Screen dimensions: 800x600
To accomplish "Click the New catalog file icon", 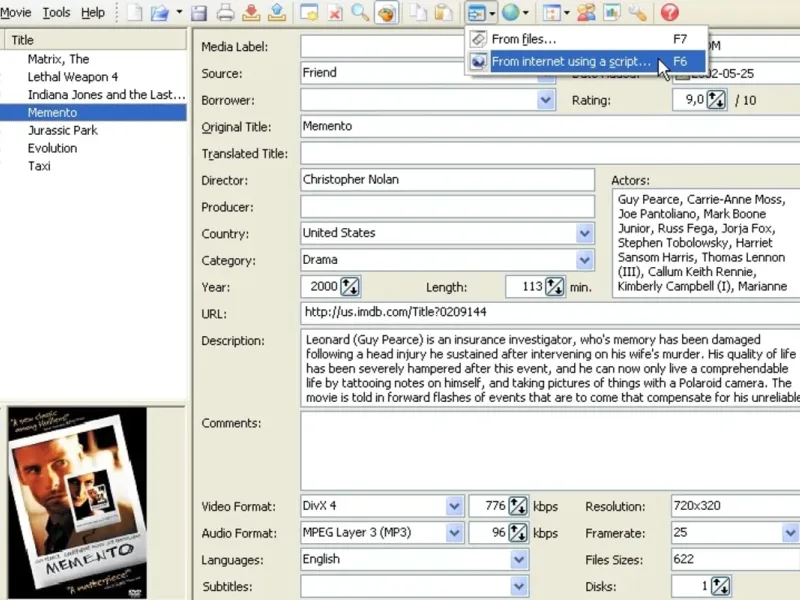I will coord(135,13).
